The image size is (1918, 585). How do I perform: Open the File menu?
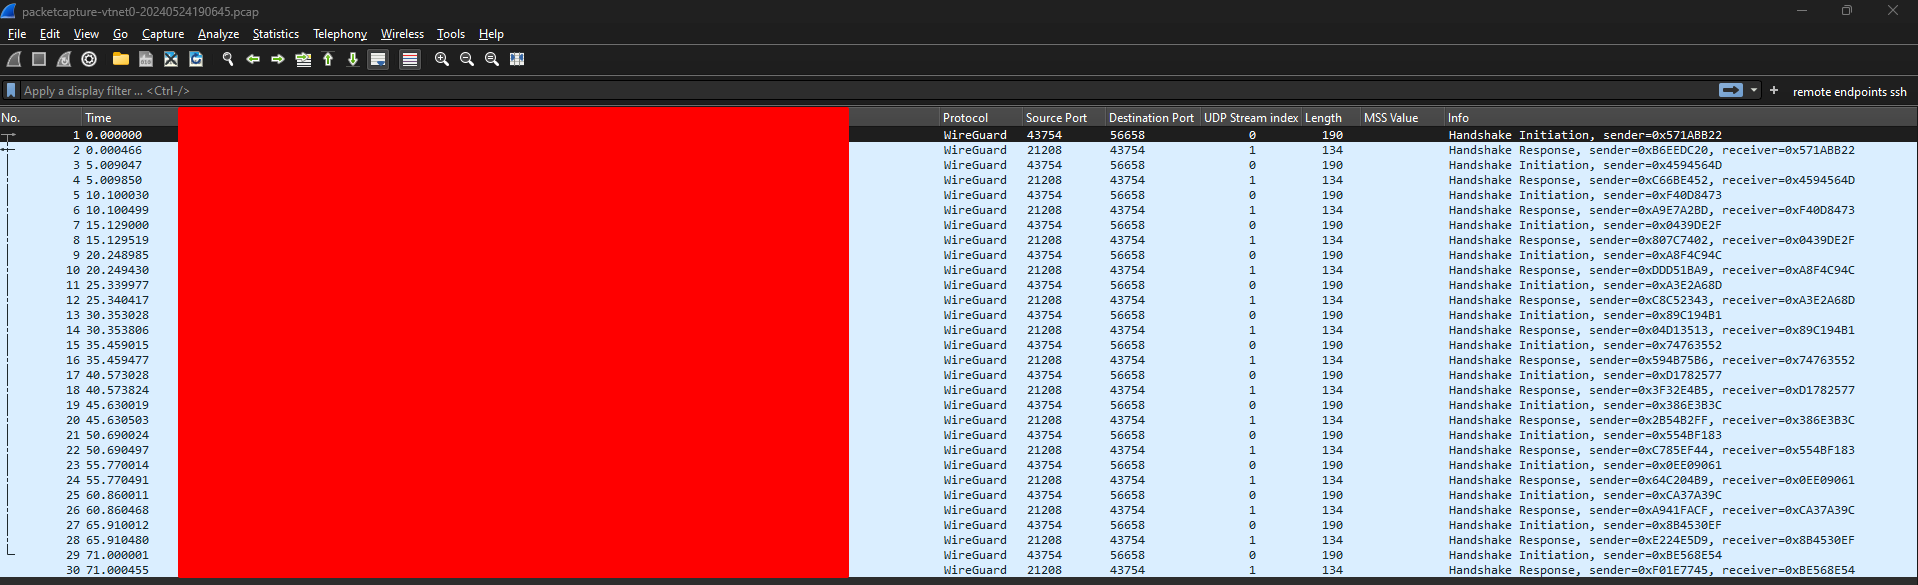pyautogui.click(x=17, y=34)
